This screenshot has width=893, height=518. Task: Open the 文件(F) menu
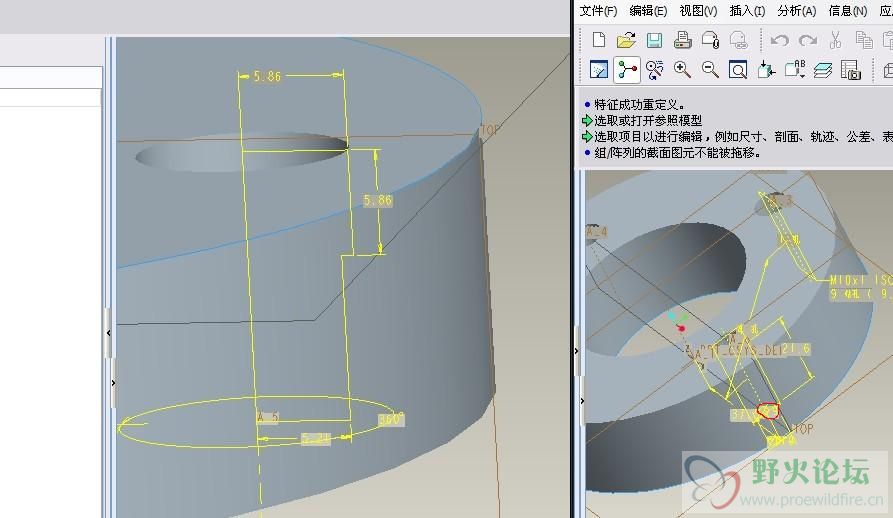598,11
